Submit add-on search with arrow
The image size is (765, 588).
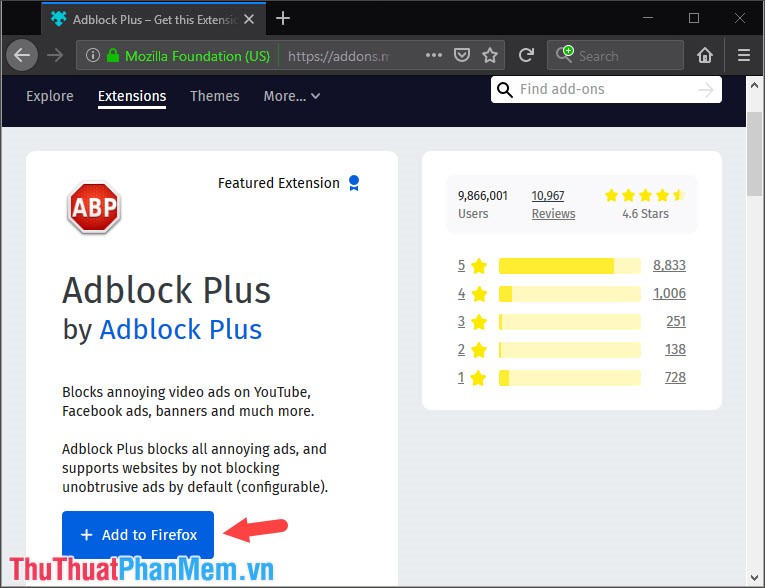(x=705, y=90)
